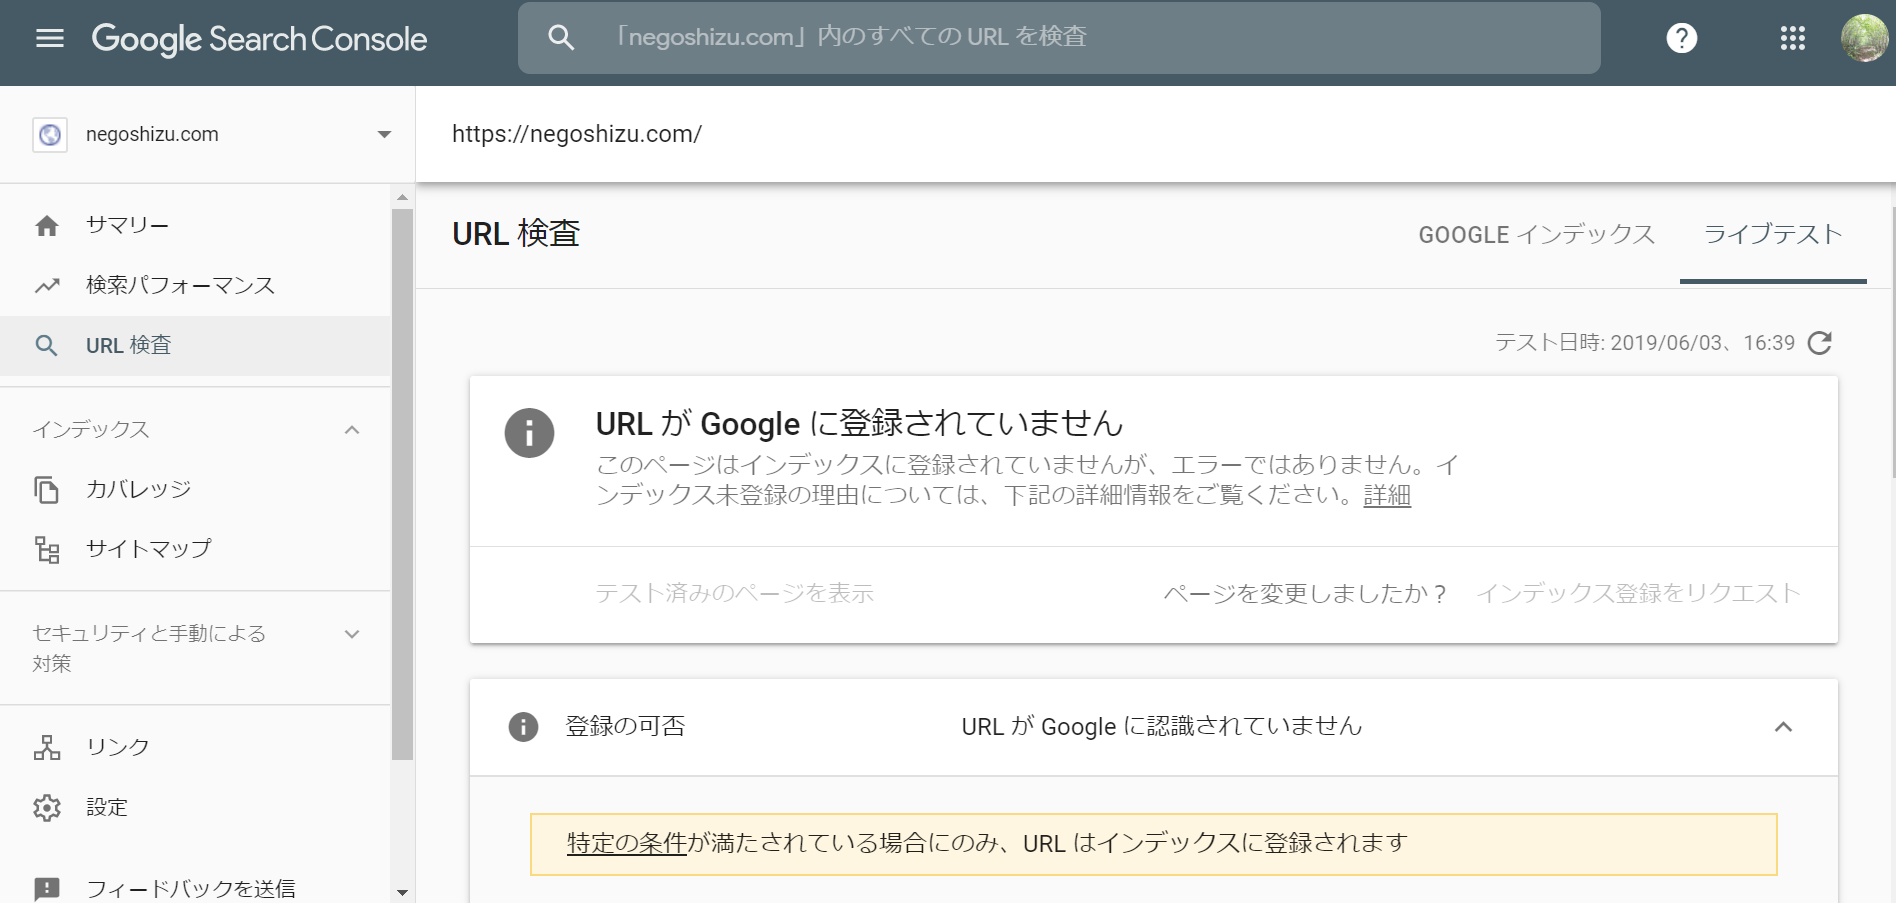
Task: Collapse the インデックス sidebar section
Action: coord(352,430)
